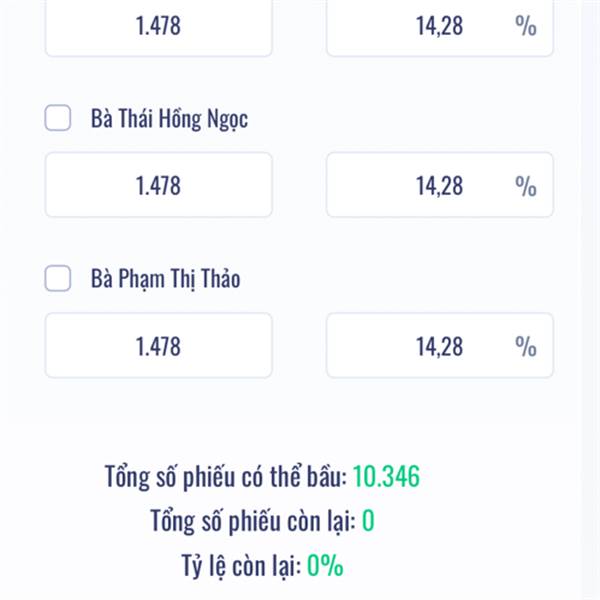Click the total votes value 10.346

(x=386, y=477)
